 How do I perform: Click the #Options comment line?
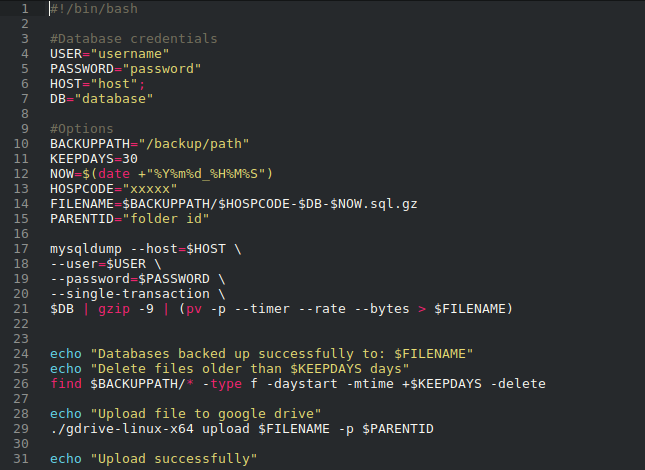point(81,129)
